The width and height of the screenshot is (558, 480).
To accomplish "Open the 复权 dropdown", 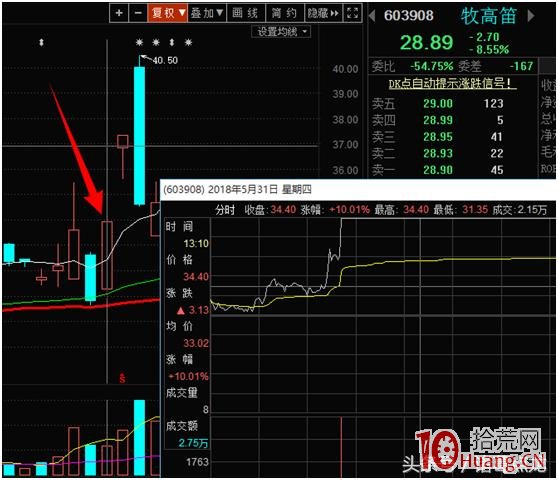I will coord(168,13).
